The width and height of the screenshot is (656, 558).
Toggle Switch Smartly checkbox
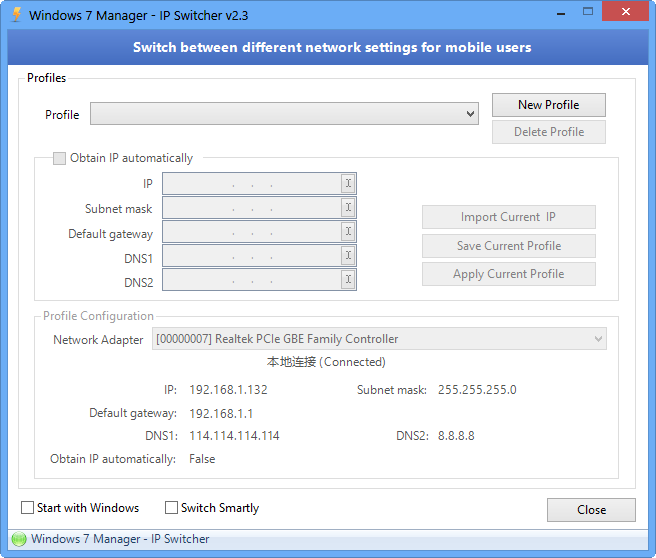tap(171, 507)
